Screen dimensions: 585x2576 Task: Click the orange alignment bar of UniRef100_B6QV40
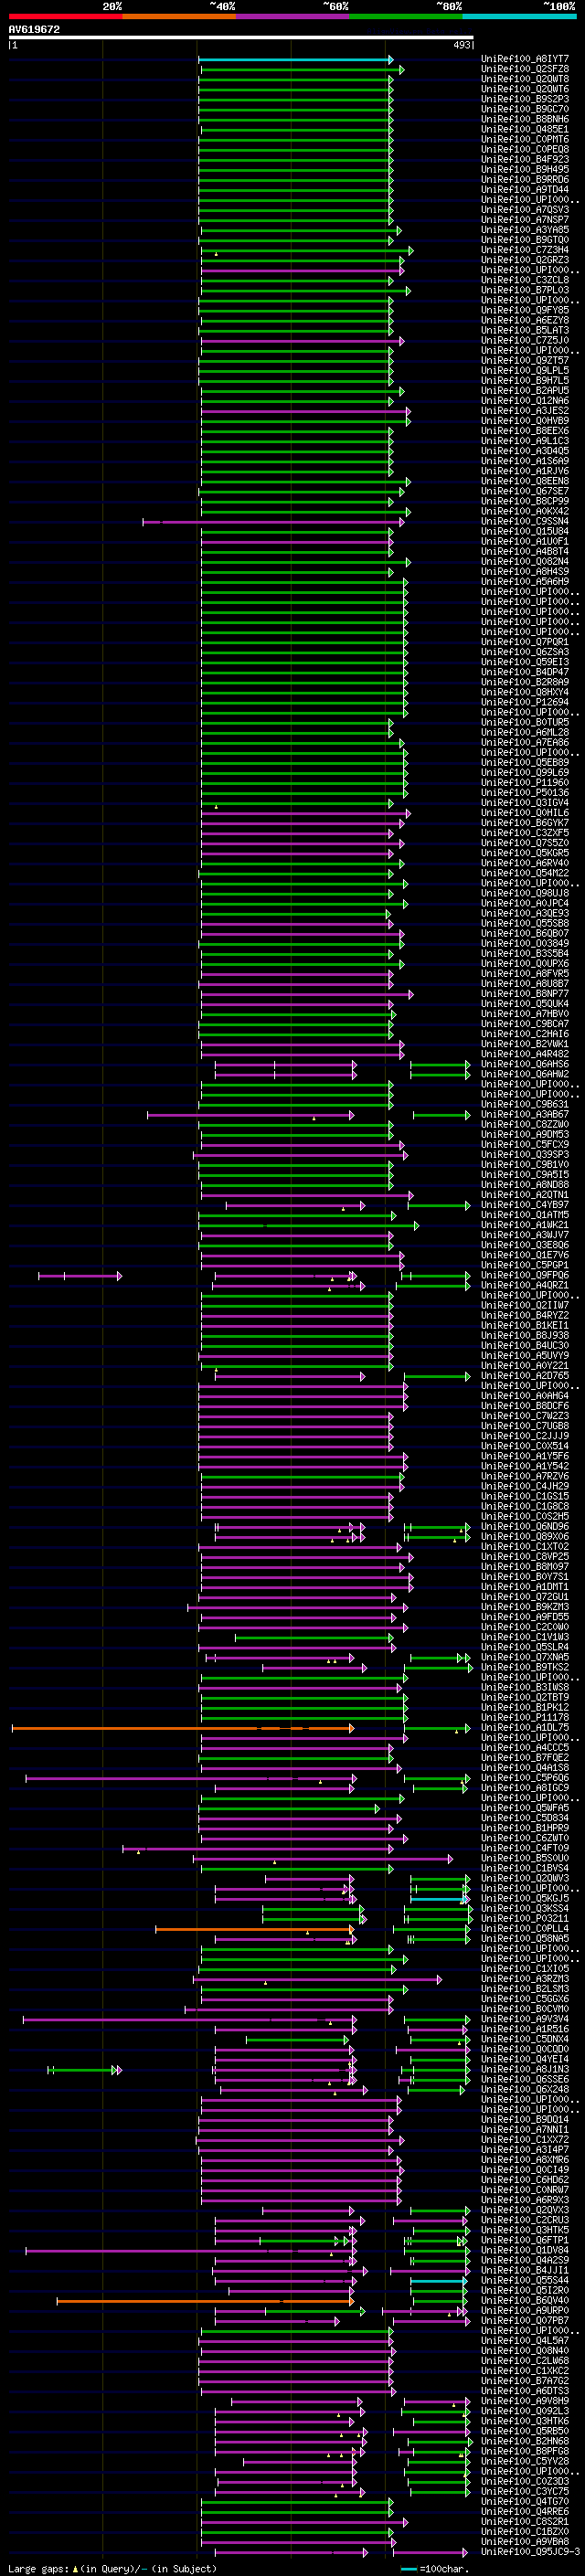(x=205, y=2301)
